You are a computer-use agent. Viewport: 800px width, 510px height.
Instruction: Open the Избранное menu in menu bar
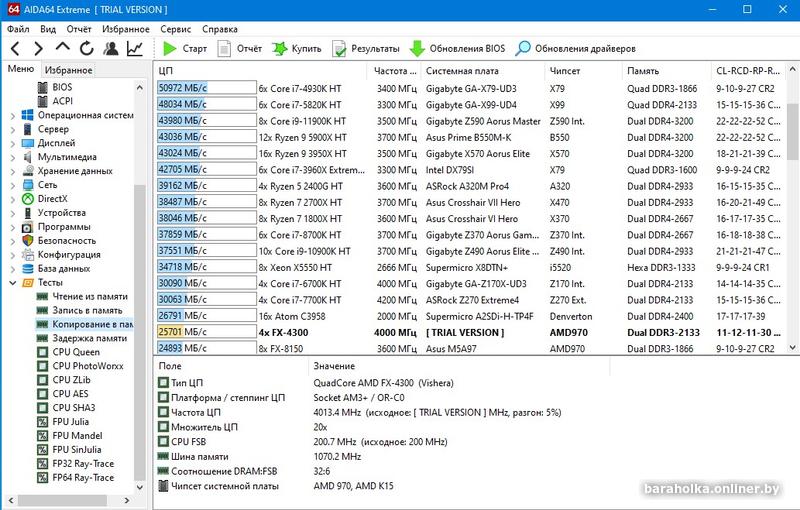tap(126, 29)
